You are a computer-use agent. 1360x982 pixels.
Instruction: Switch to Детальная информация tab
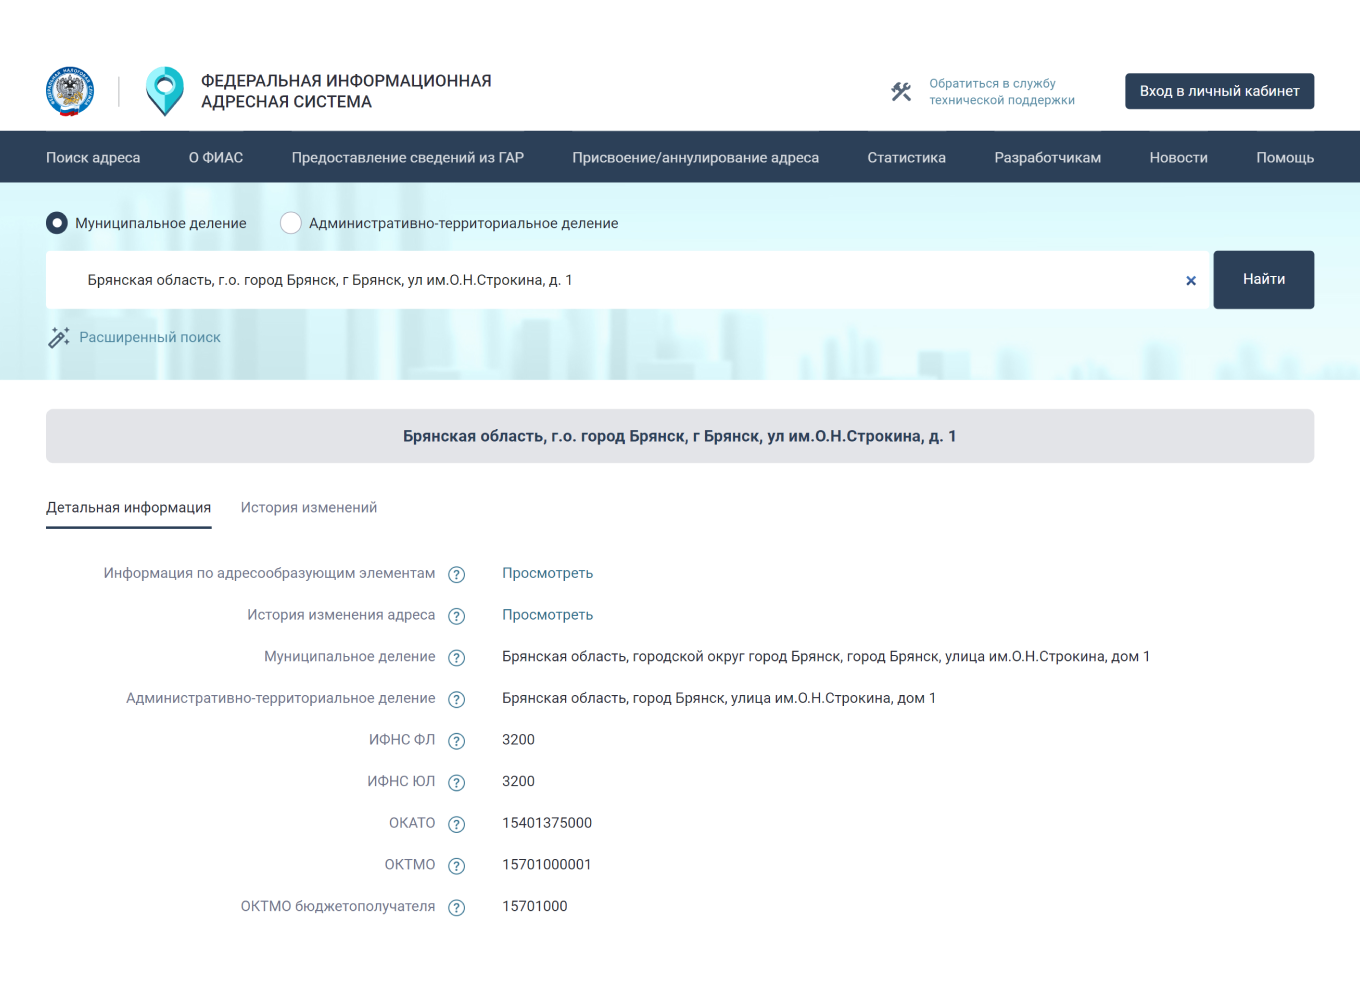pyautogui.click(x=128, y=508)
